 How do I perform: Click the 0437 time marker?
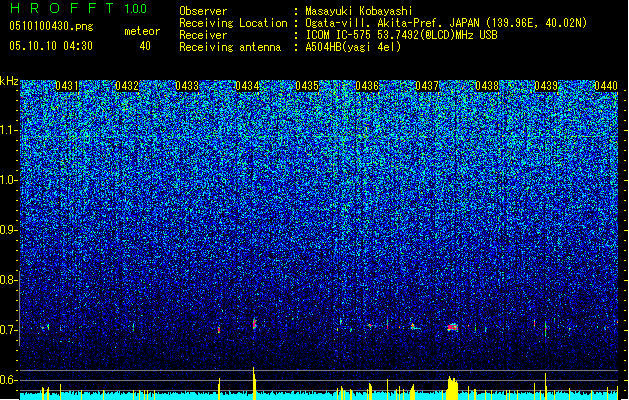pos(427,86)
